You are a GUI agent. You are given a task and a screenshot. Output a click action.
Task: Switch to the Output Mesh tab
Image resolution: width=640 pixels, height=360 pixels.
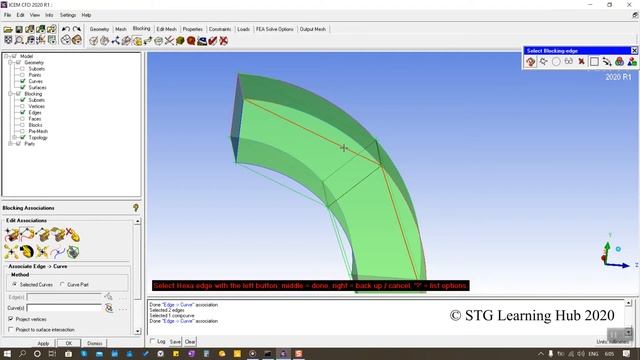(313, 29)
